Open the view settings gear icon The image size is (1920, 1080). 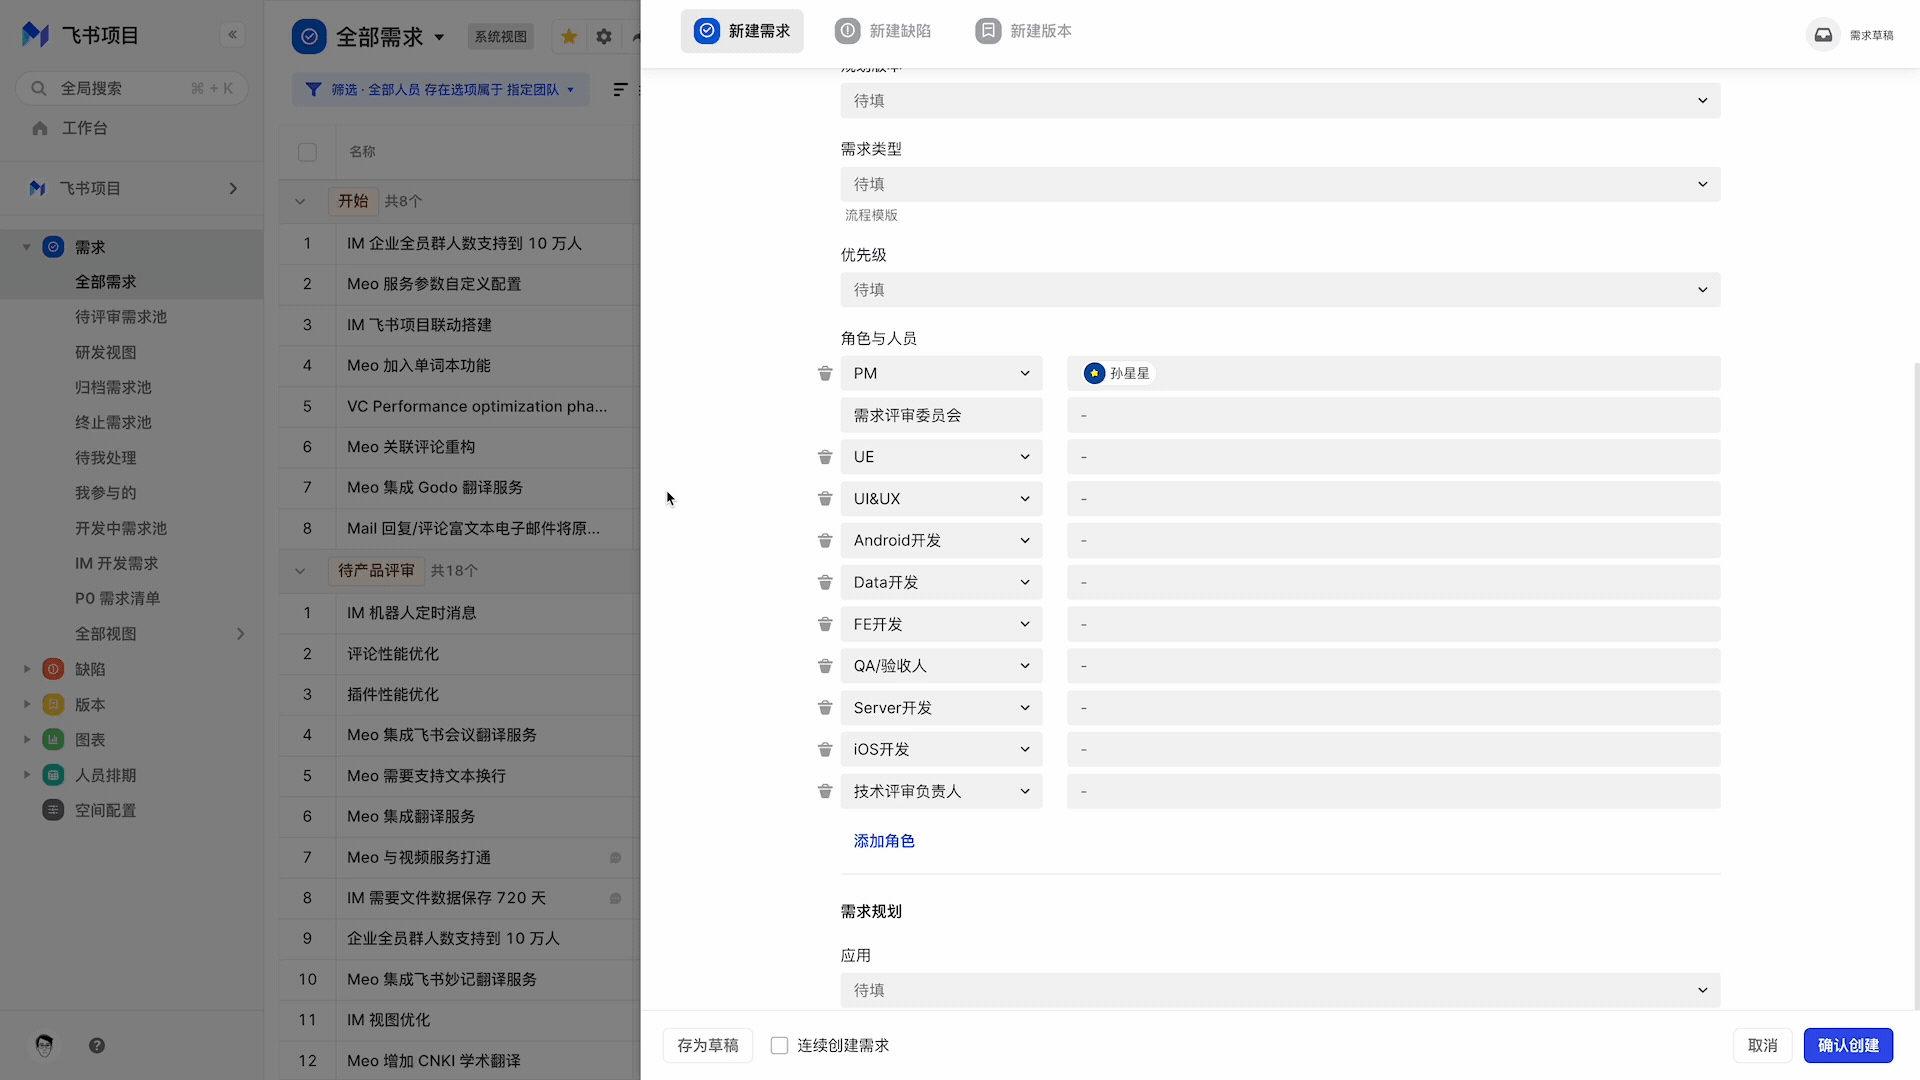(604, 37)
